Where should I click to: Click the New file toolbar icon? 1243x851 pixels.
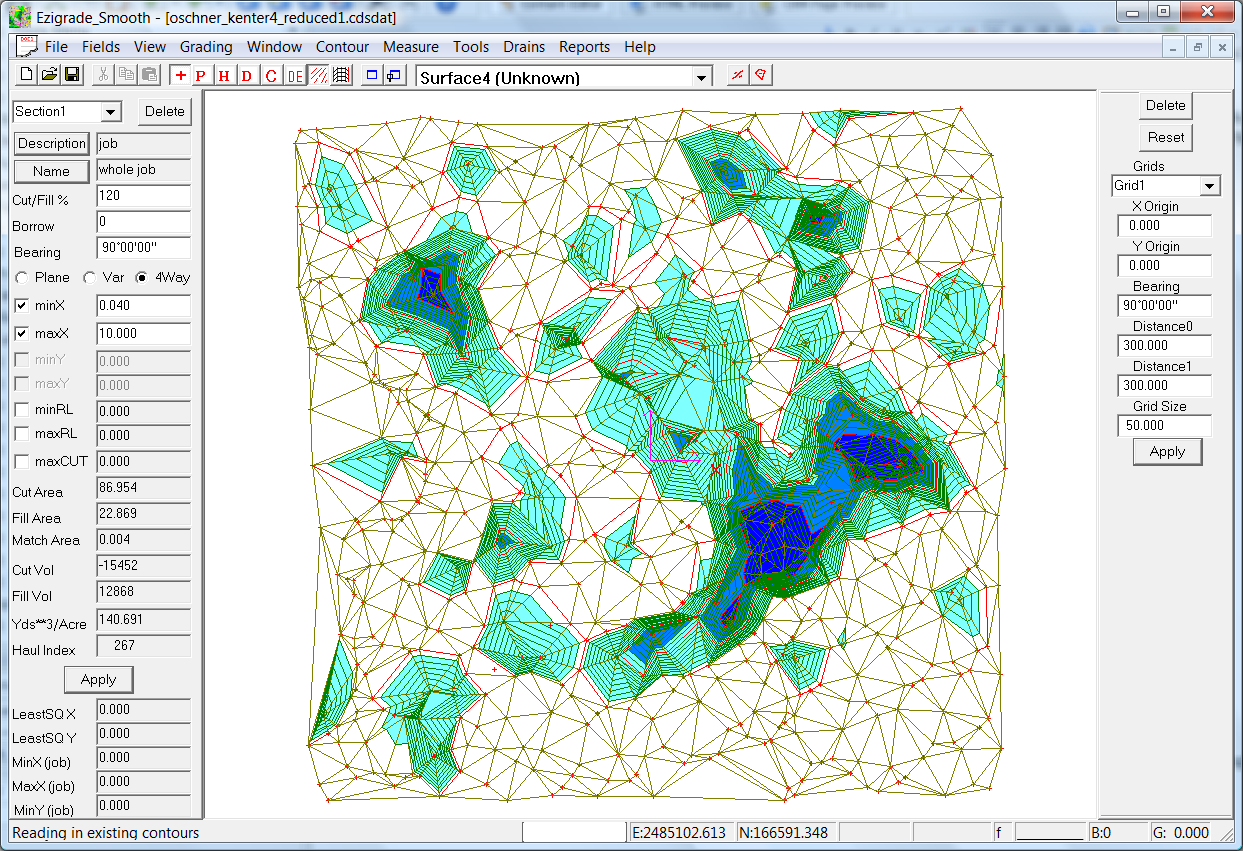(27, 75)
